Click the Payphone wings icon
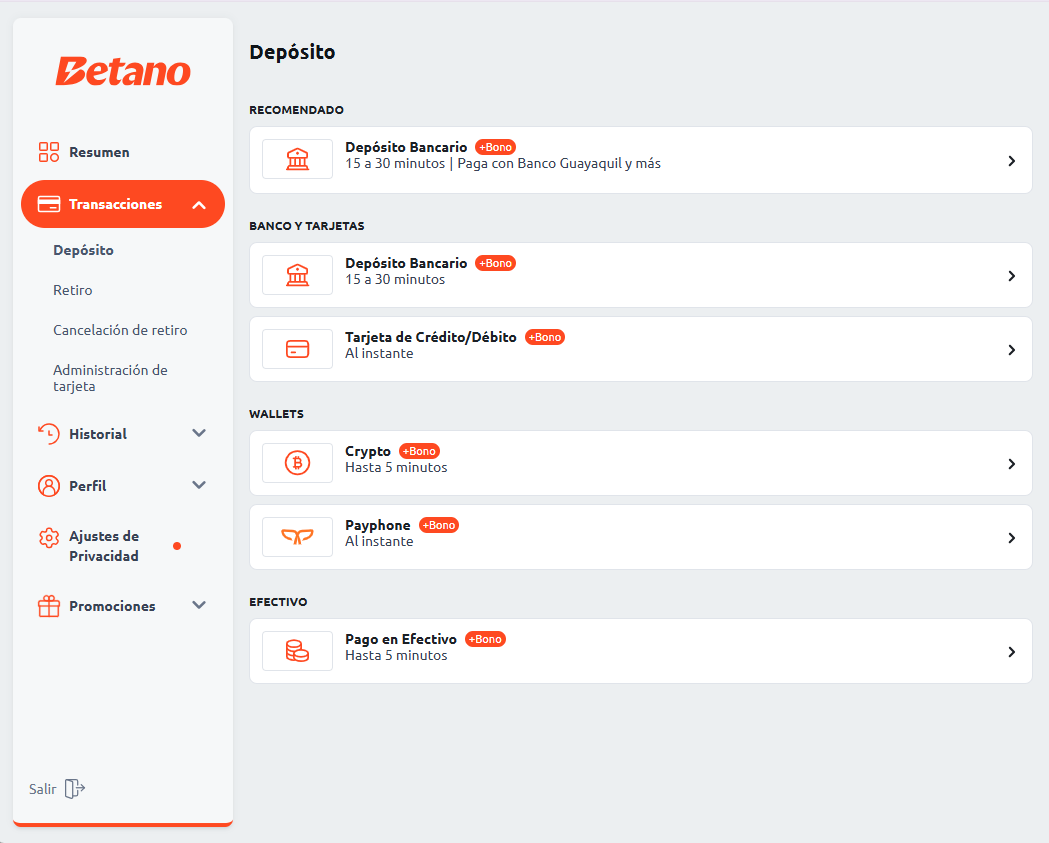 click(298, 537)
